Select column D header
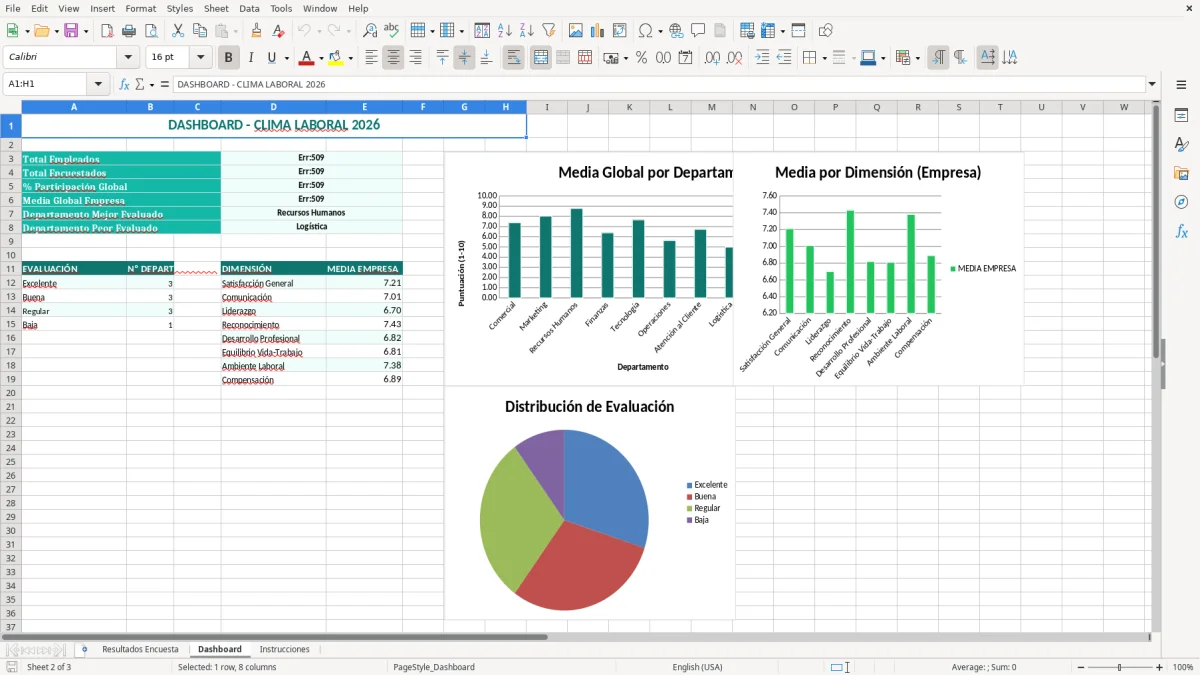The image size is (1200, 675). pyautogui.click(x=273, y=107)
